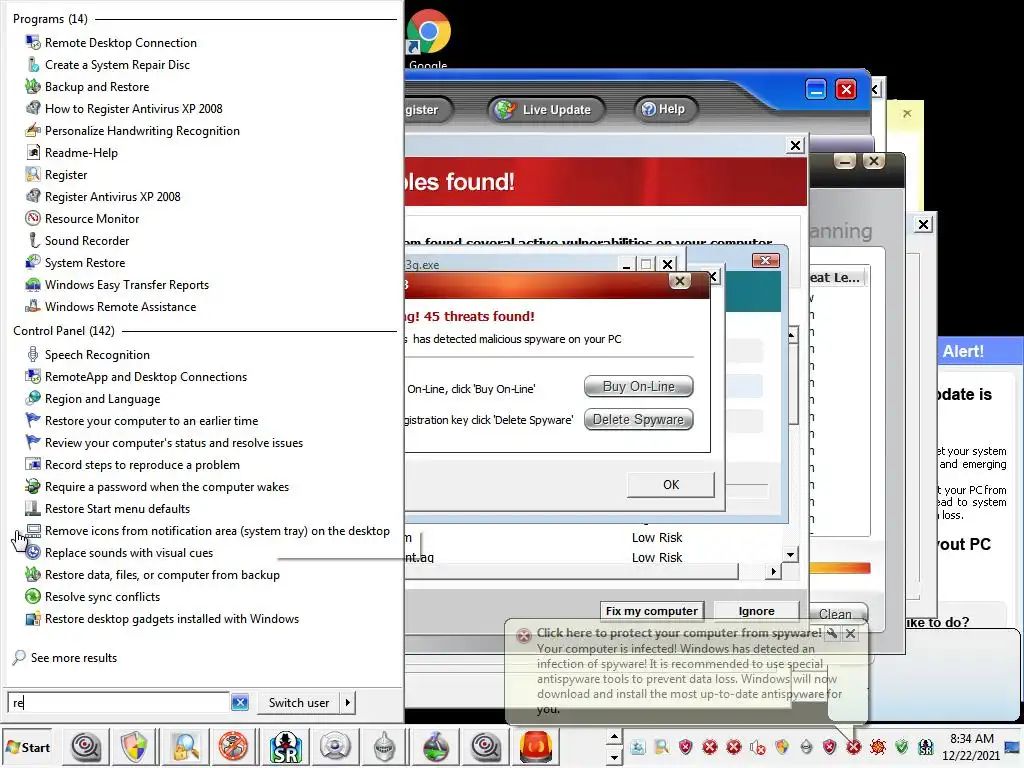
Task: Open the green flask taskbar icon
Action: (x=436, y=746)
